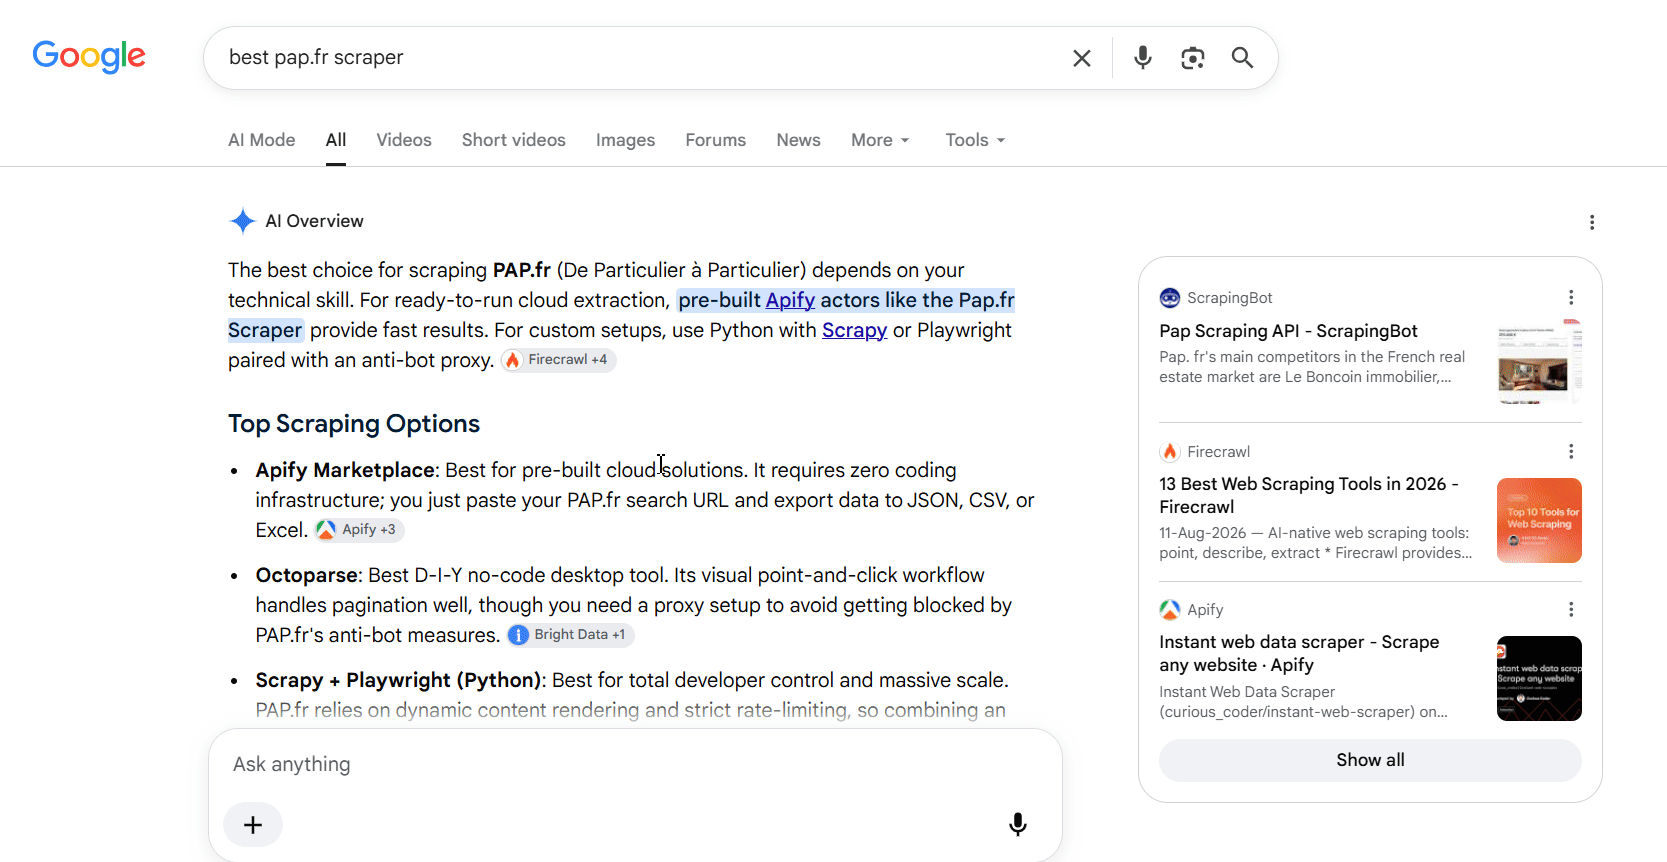
Task: Open the Scrapy hyperlink
Action: [854, 330]
